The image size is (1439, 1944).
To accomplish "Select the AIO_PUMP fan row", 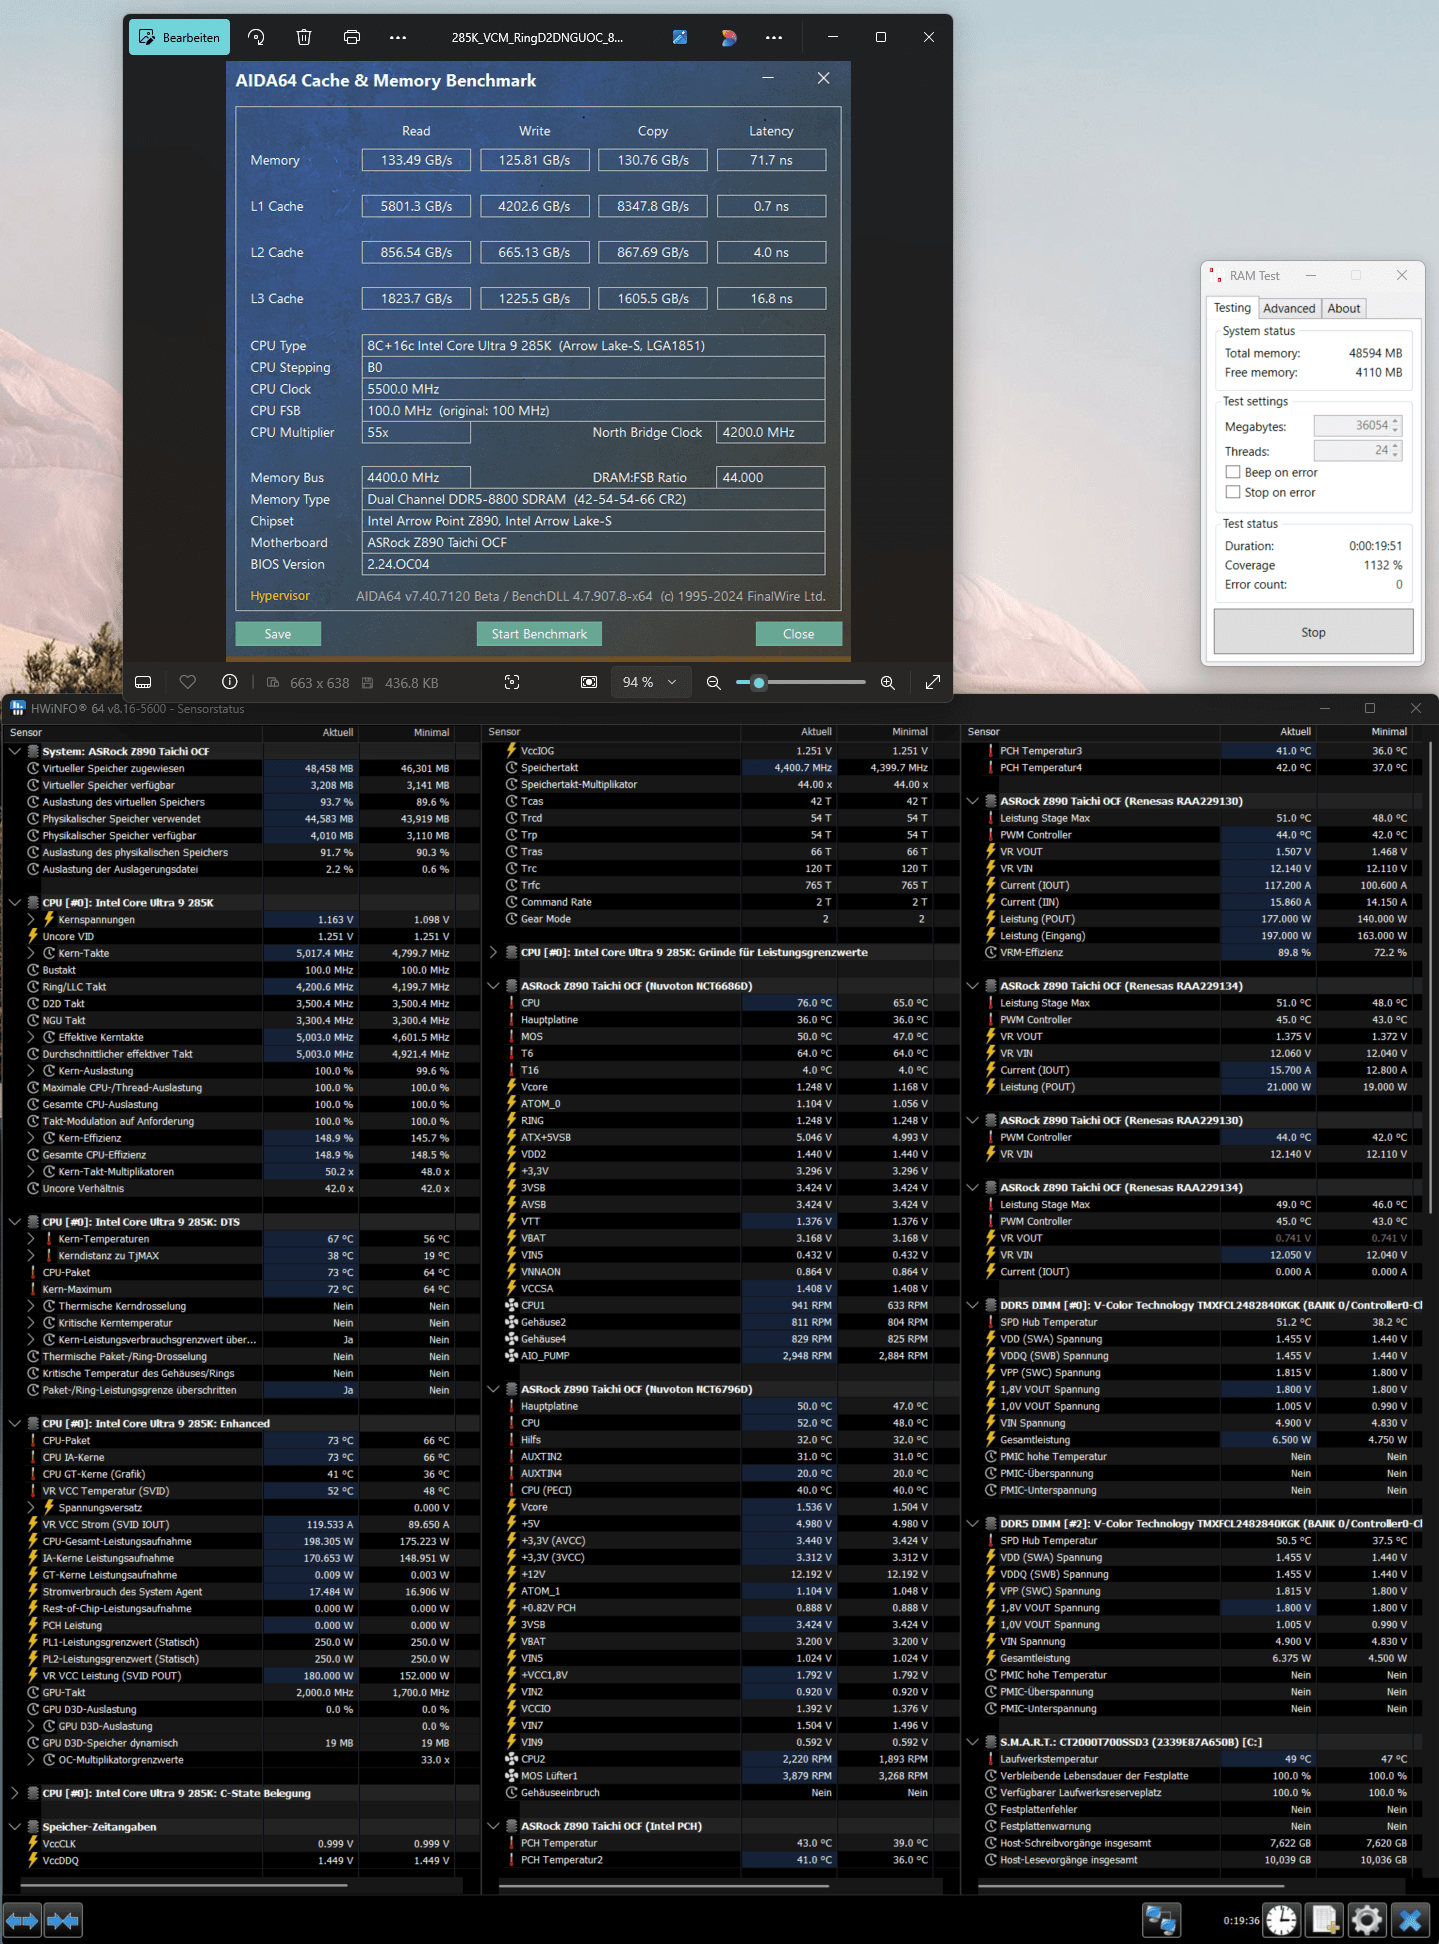I will coord(718,1356).
